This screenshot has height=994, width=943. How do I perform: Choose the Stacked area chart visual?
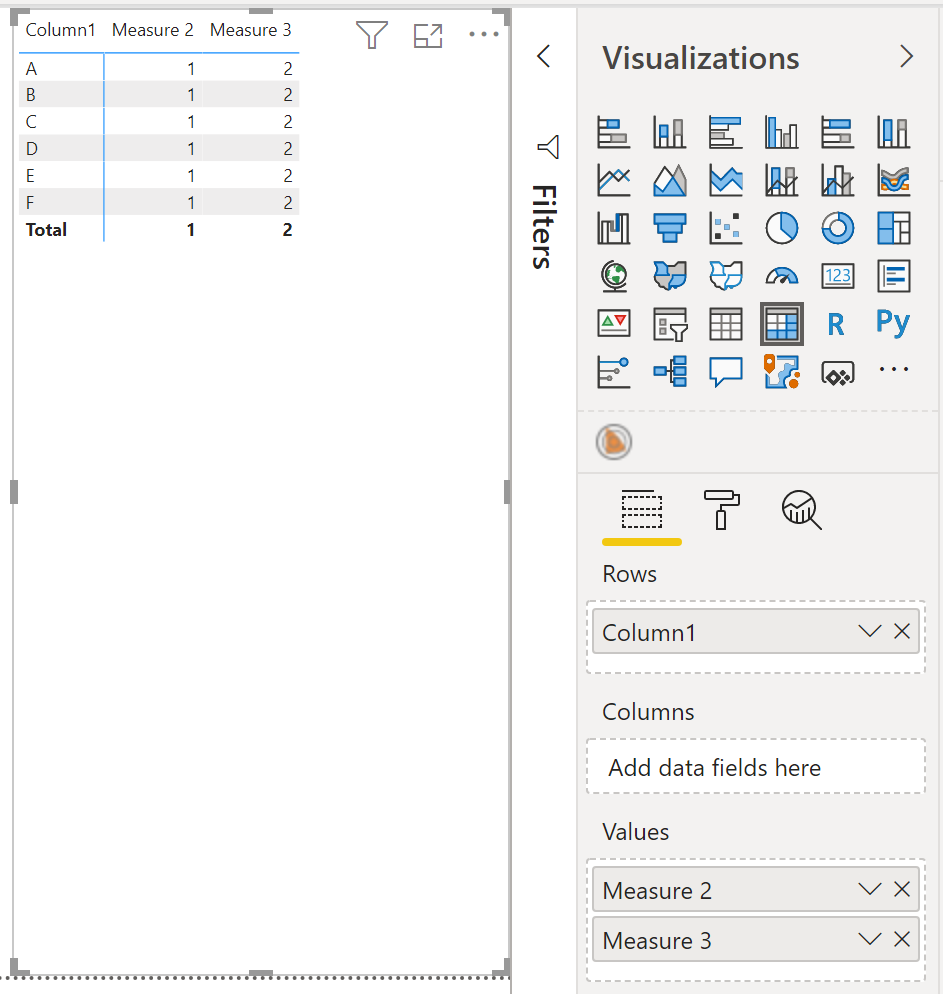[726, 180]
